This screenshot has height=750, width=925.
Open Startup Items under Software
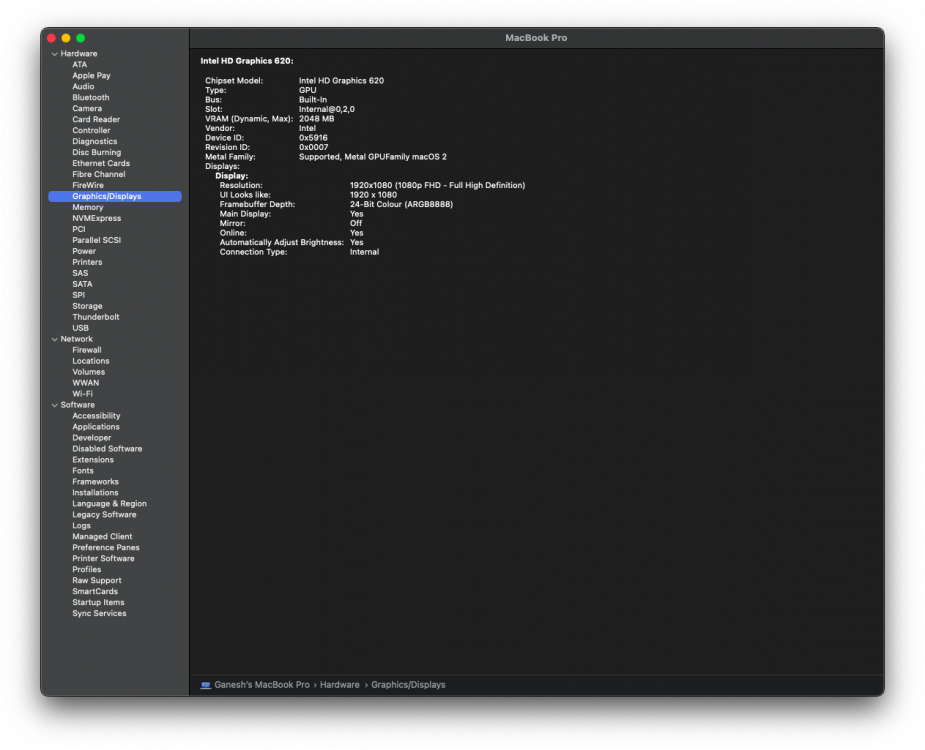99,602
